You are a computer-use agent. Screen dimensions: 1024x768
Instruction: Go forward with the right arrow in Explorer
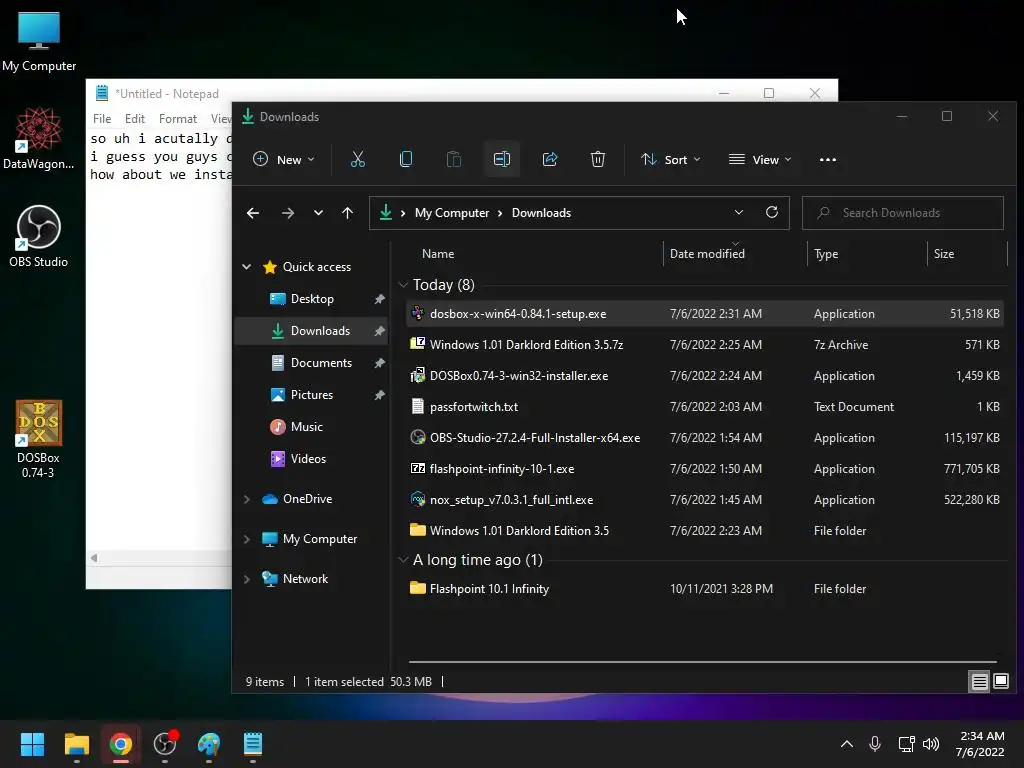pos(287,213)
